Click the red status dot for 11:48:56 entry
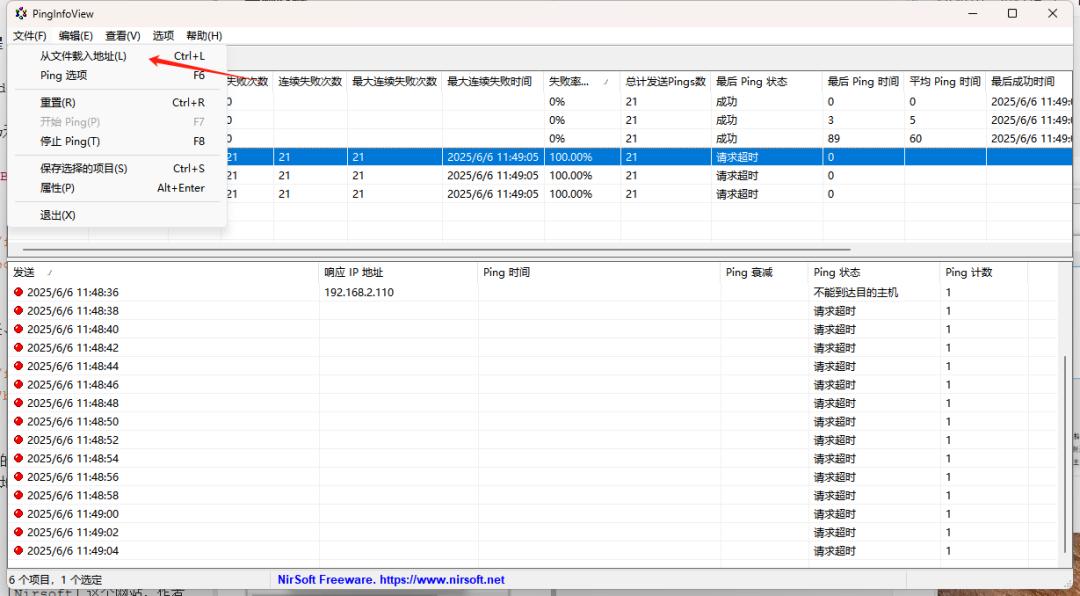The width and height of the screenshot is (1080, 596). tap(19, 477)
